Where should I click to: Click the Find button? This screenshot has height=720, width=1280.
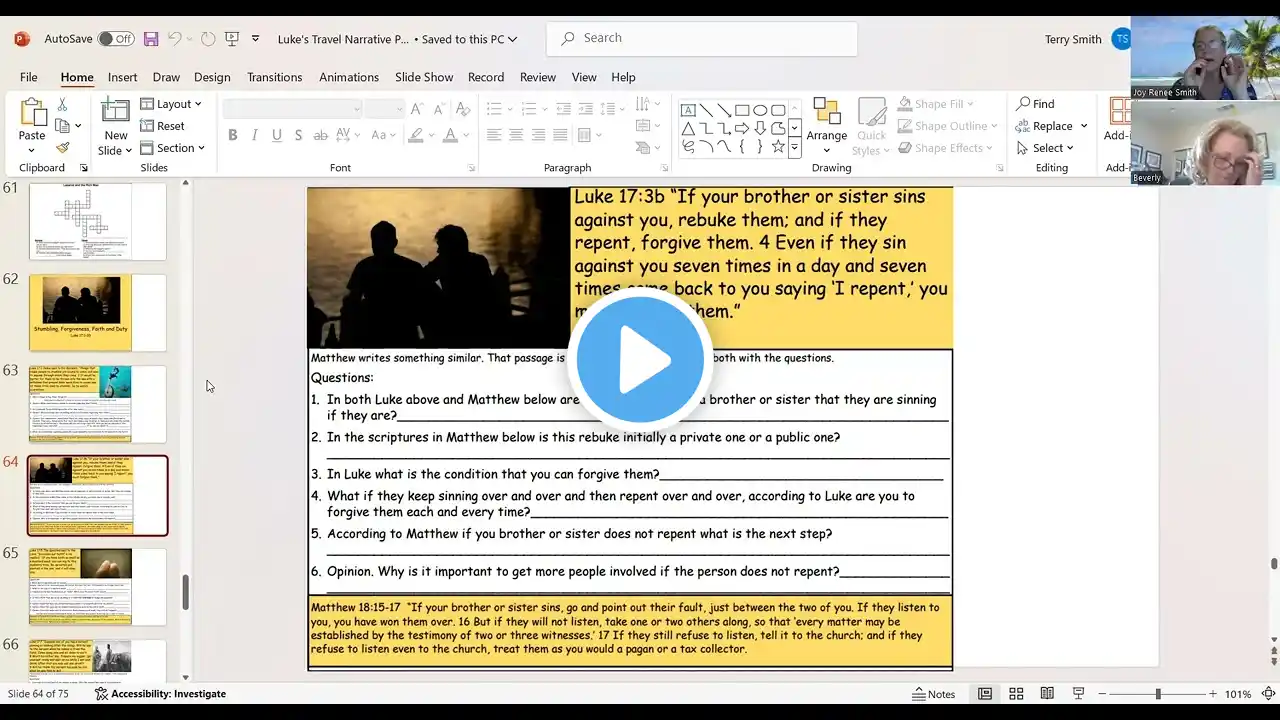[1035, 104]
